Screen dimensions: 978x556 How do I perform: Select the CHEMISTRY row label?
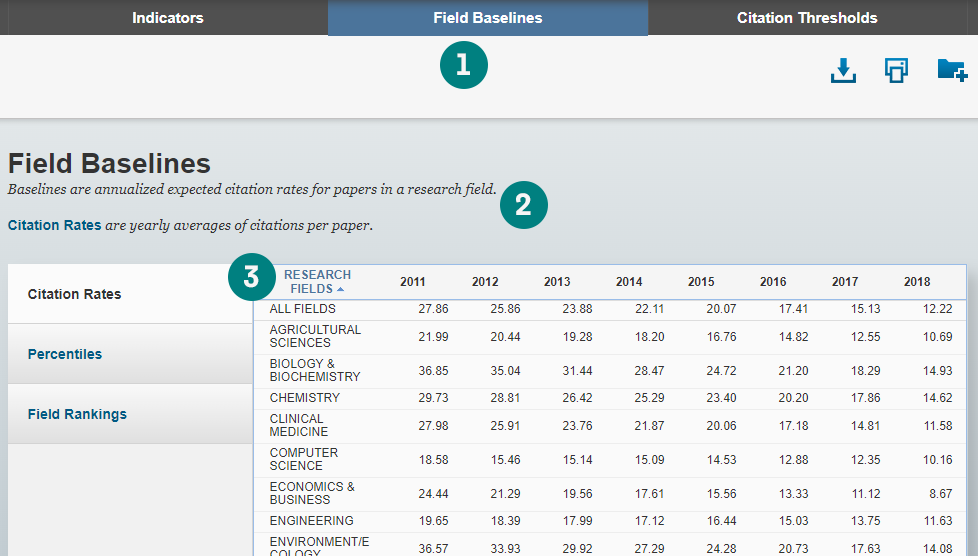(x=304, y=397)
